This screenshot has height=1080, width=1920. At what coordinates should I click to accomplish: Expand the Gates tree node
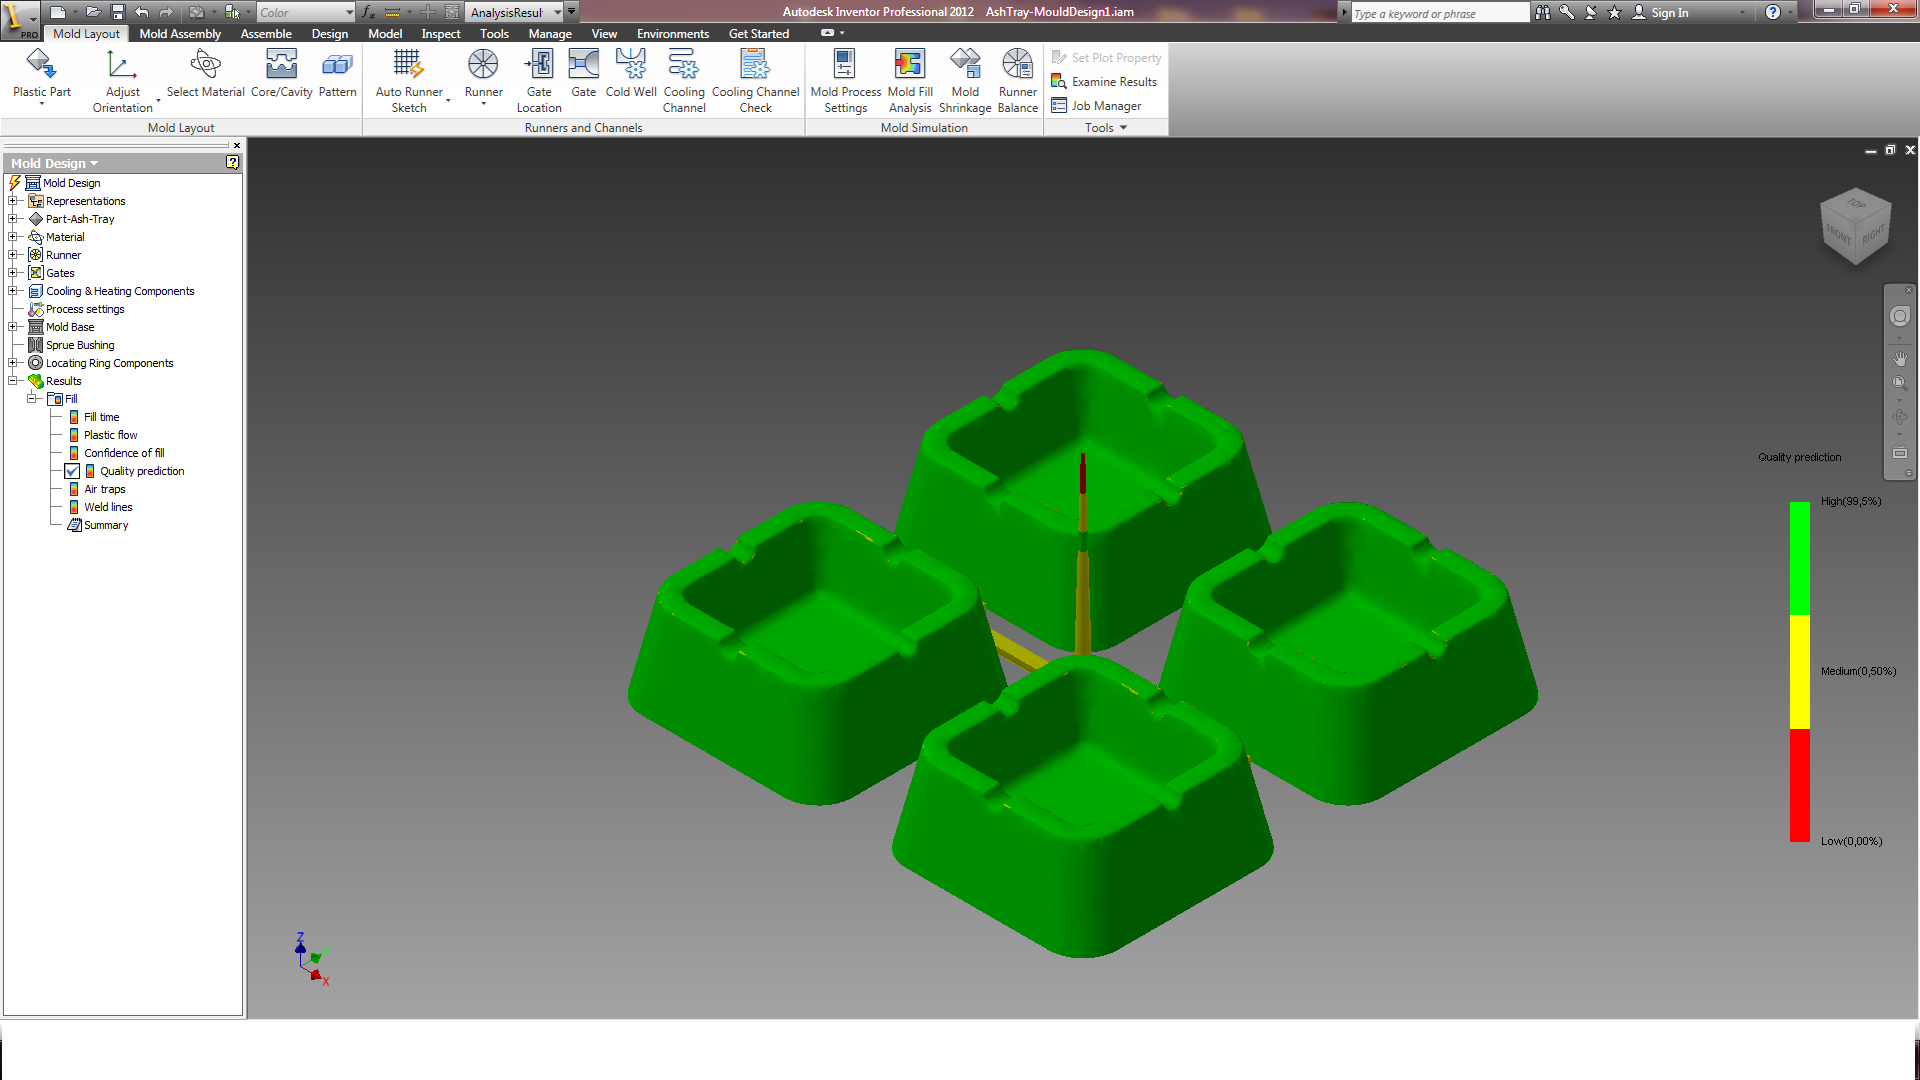tap(14, 273)
